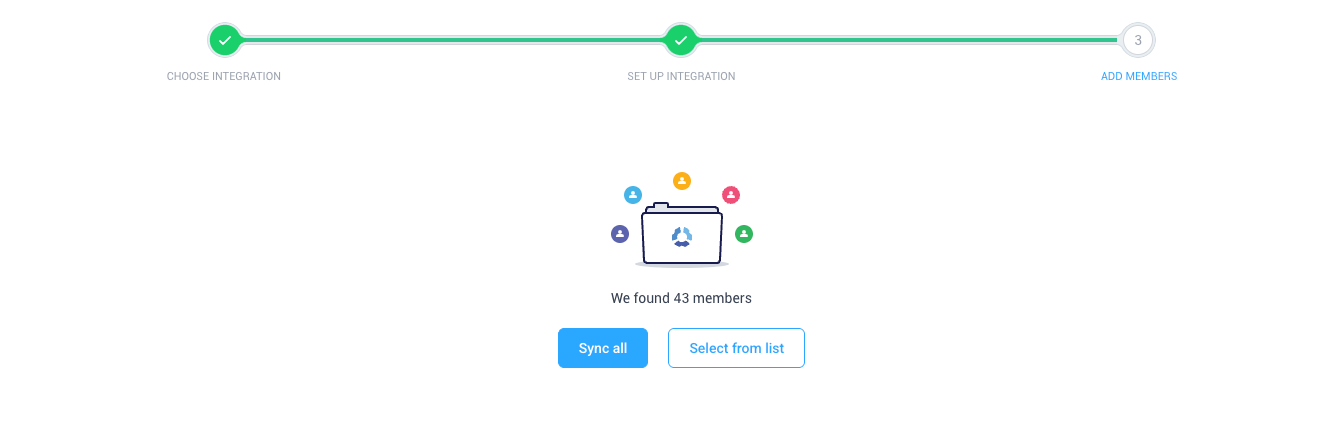Click the ADD MEMBERS step label
Viewport: 1327px width, 426px height.
point(1139,76)
